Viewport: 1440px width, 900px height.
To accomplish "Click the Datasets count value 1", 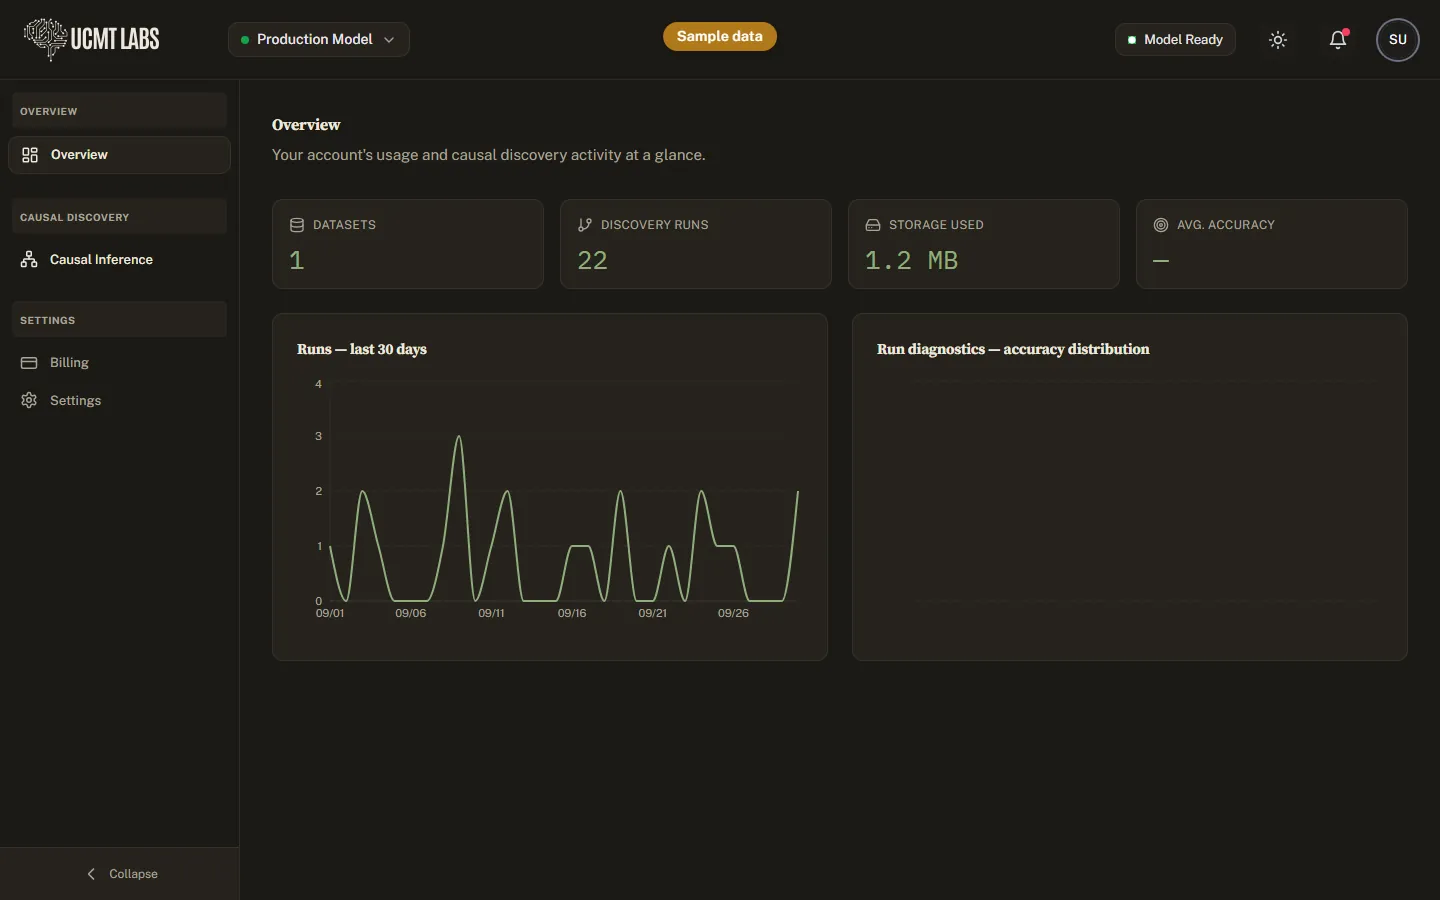I will coord(297,261).
